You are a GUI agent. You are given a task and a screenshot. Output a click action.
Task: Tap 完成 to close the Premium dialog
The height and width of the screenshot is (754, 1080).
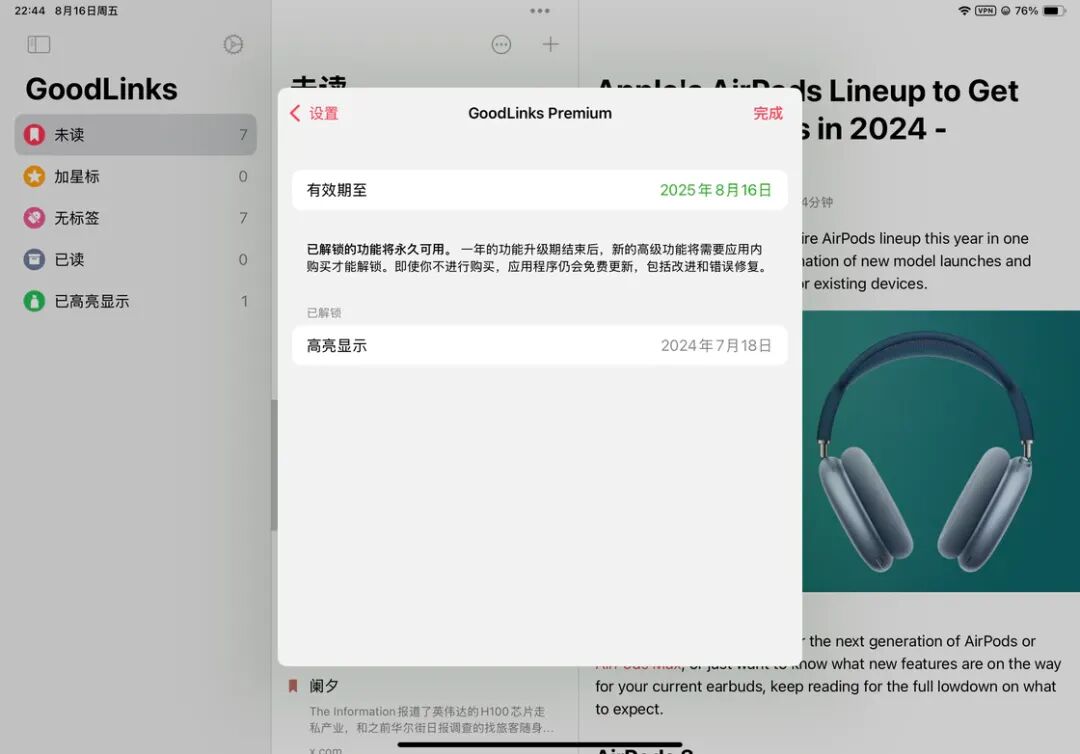(768, 113)
